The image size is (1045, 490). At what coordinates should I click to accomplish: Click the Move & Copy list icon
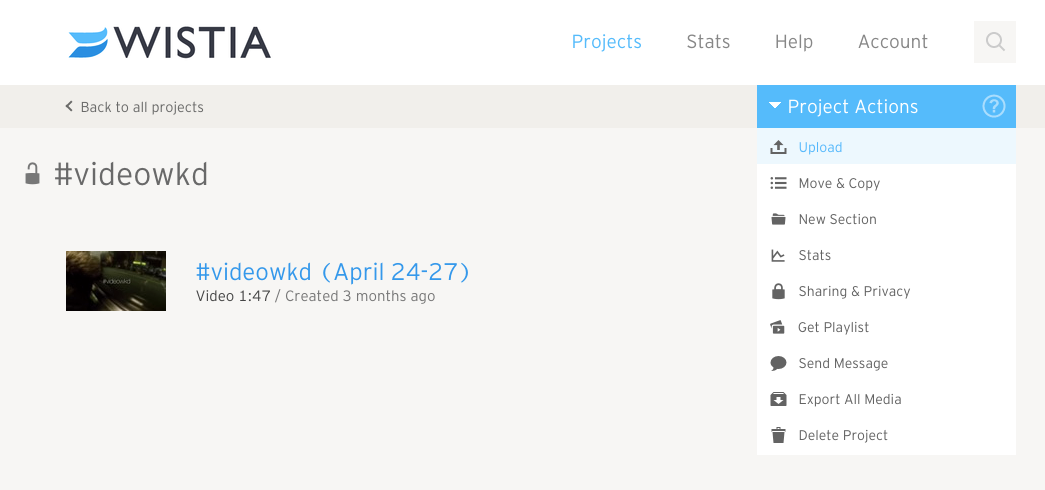(x=778, y=183)
